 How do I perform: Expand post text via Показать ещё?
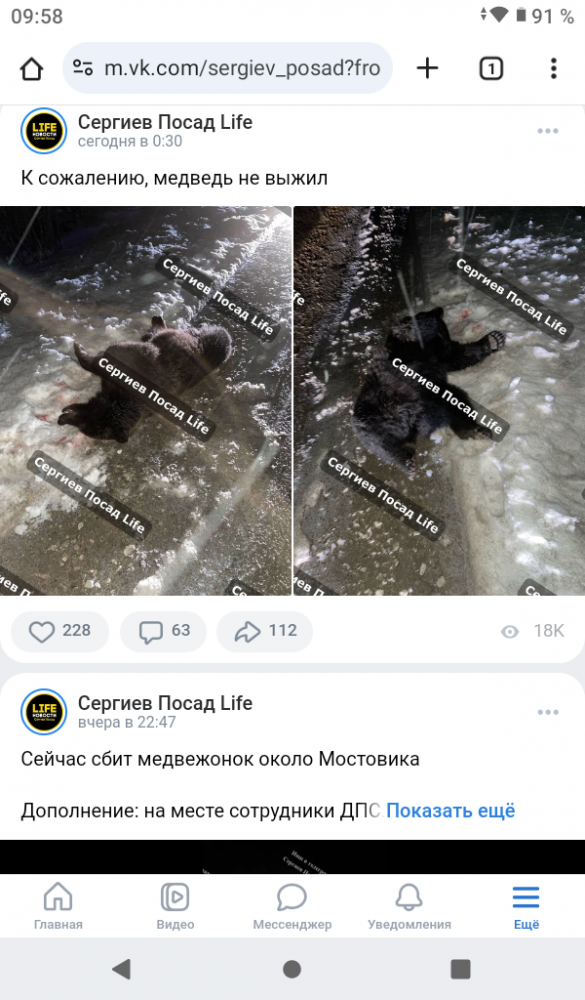[x=450, y=811]
